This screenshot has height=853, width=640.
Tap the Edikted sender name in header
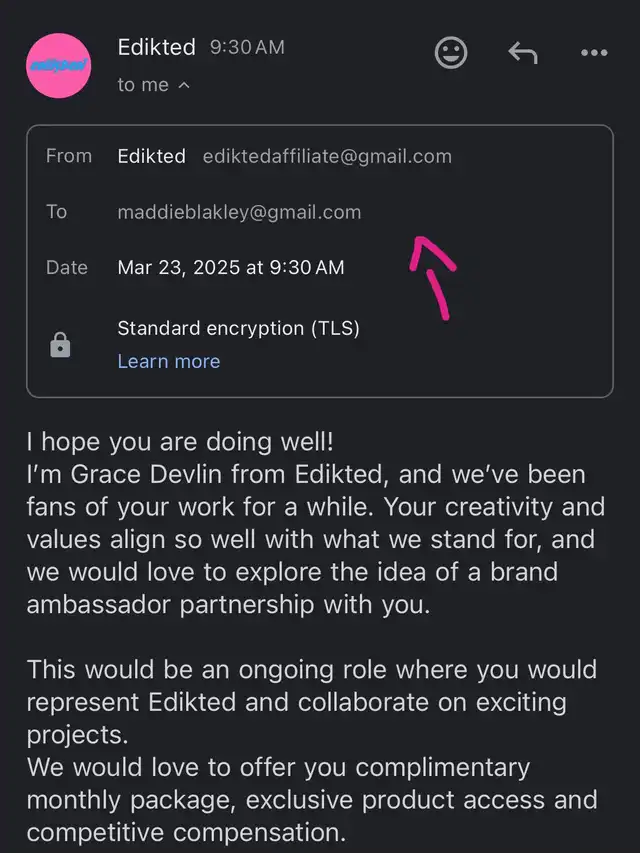pos(157,47)
